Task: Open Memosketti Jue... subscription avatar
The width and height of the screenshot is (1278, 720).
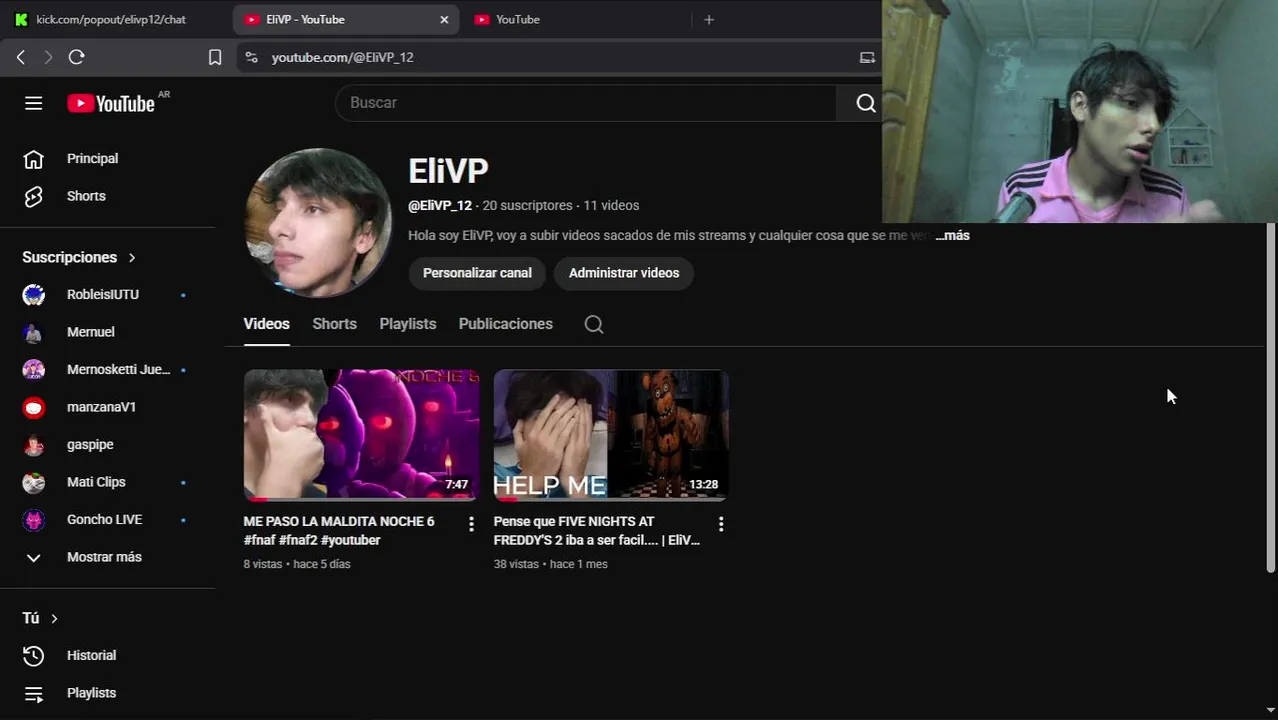Action: pyautogui.click(x=34, y=370)
